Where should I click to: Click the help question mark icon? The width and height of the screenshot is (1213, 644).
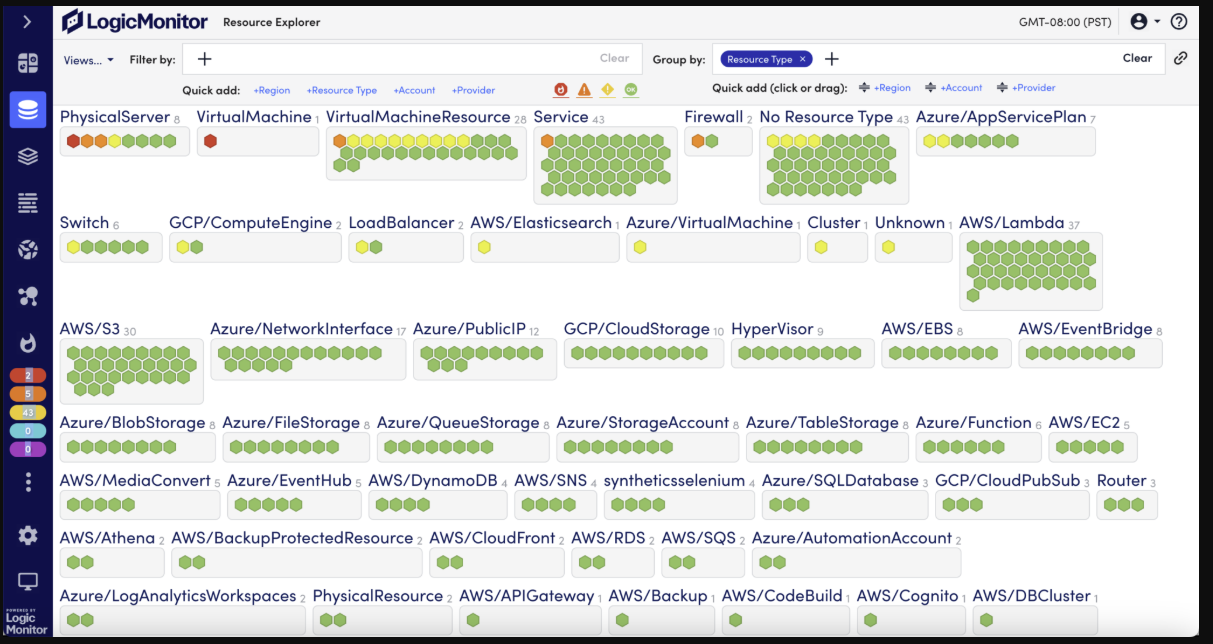click(x=1179, y=21)
